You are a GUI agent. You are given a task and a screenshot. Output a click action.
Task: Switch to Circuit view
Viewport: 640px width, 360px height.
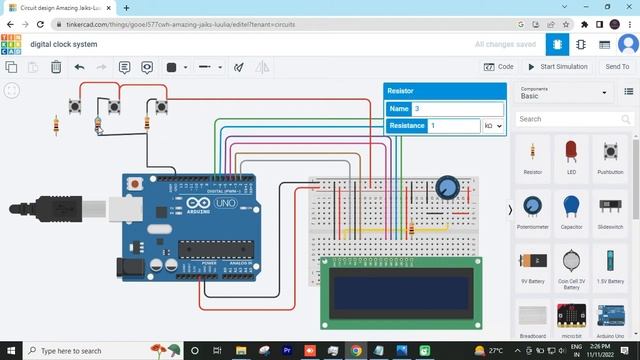tap(557, 44)
